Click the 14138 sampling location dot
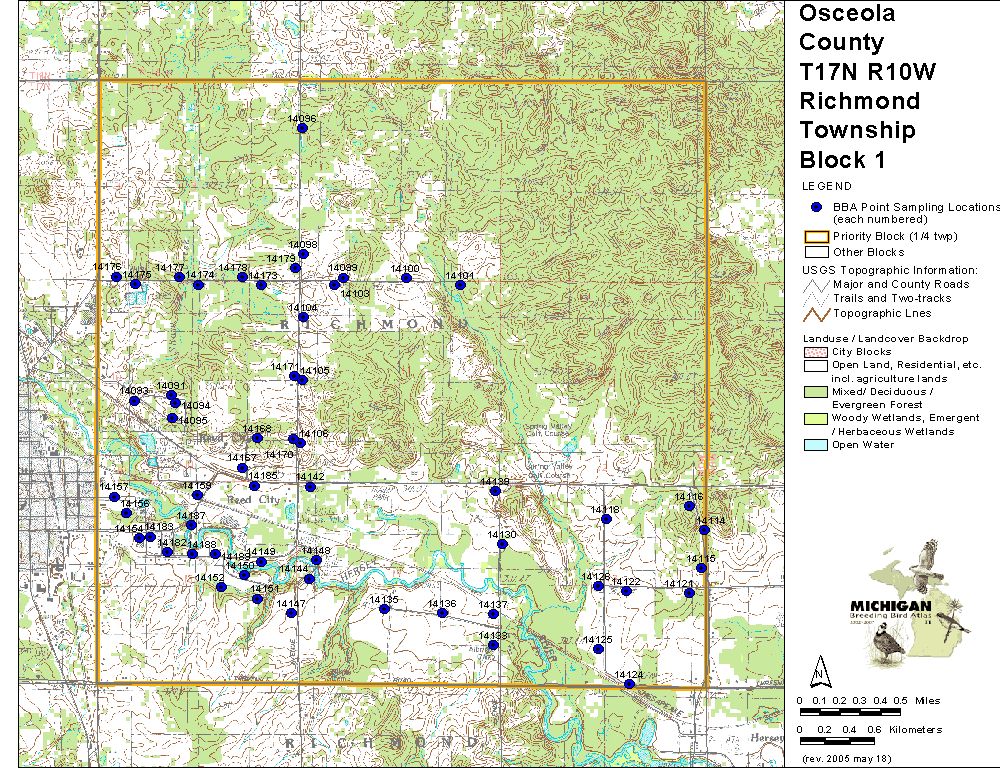1000x768 pixels. pyautogui.click(x=494, y=491)
